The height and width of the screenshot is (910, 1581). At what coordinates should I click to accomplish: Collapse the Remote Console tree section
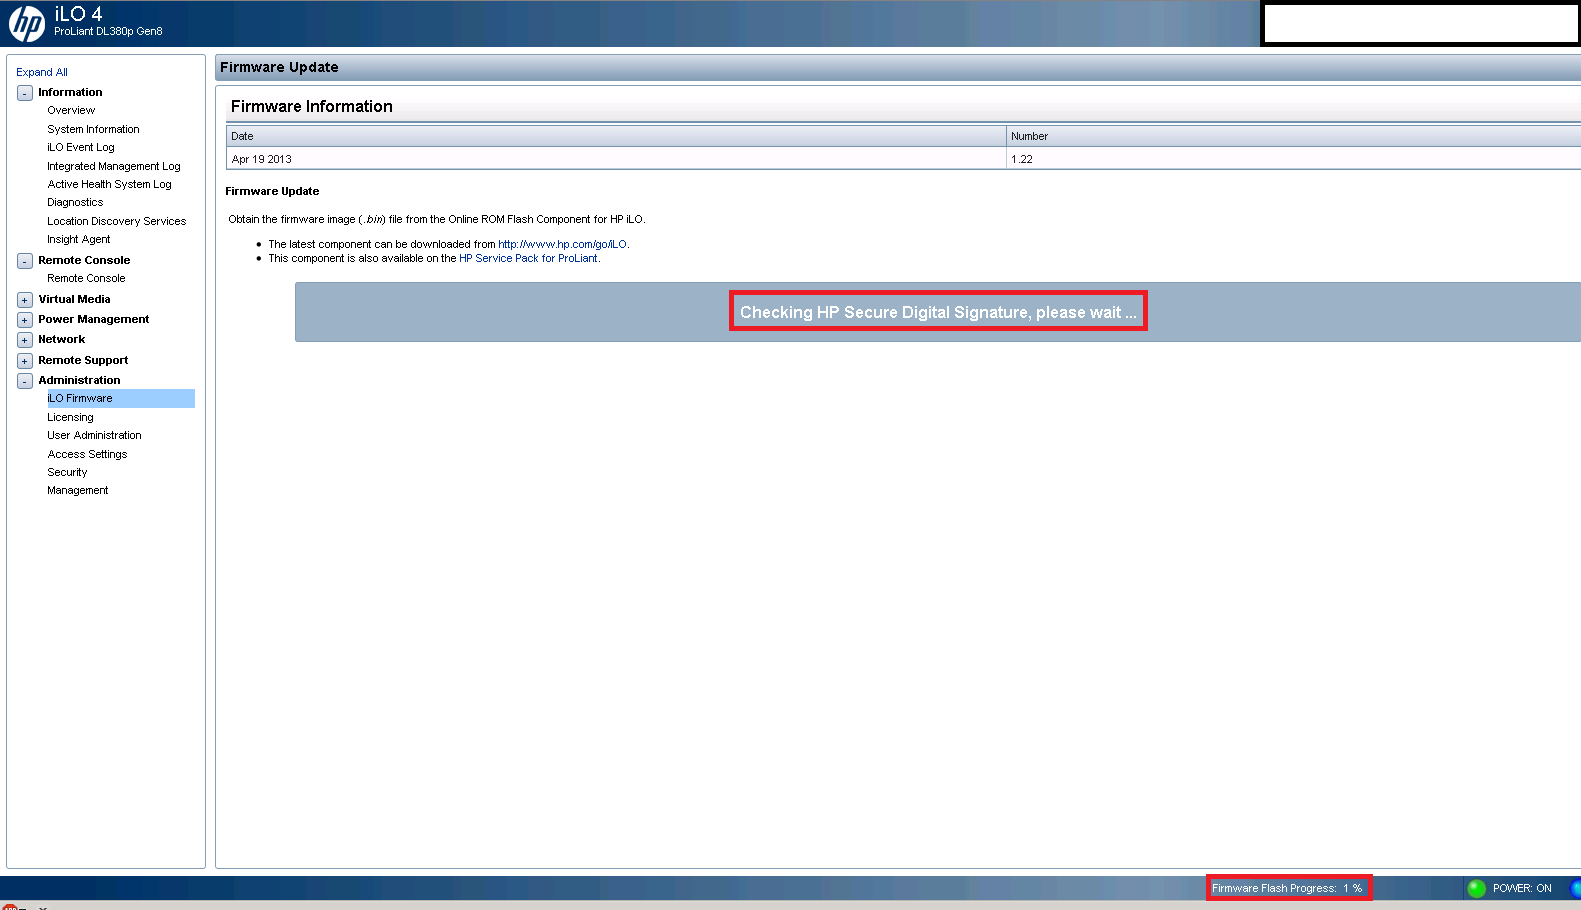25,261
